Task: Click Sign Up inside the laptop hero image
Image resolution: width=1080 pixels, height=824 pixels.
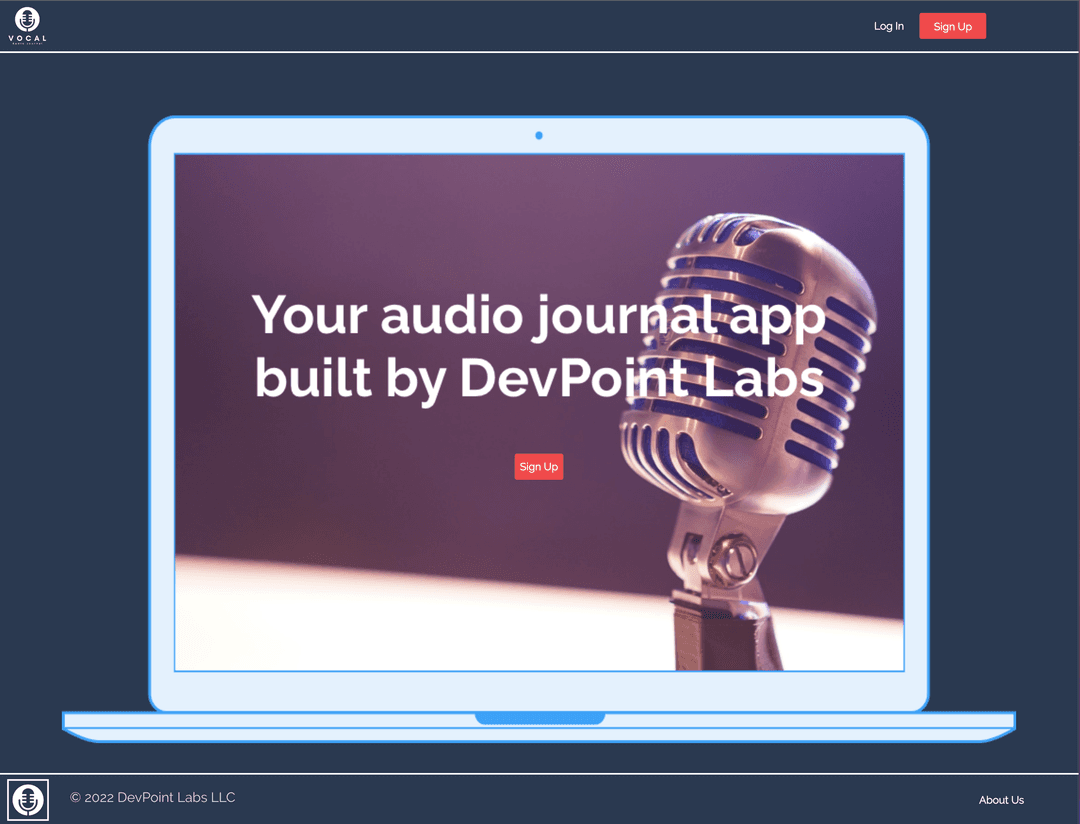Action: (x=538, y=466)
